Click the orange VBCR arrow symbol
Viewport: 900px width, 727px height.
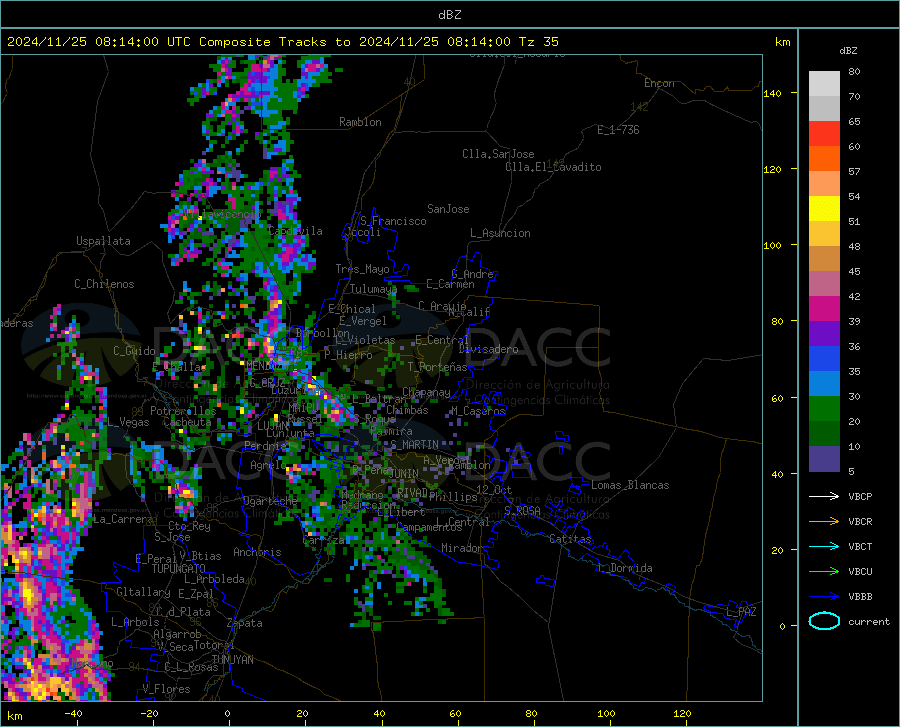click(824, 522)
